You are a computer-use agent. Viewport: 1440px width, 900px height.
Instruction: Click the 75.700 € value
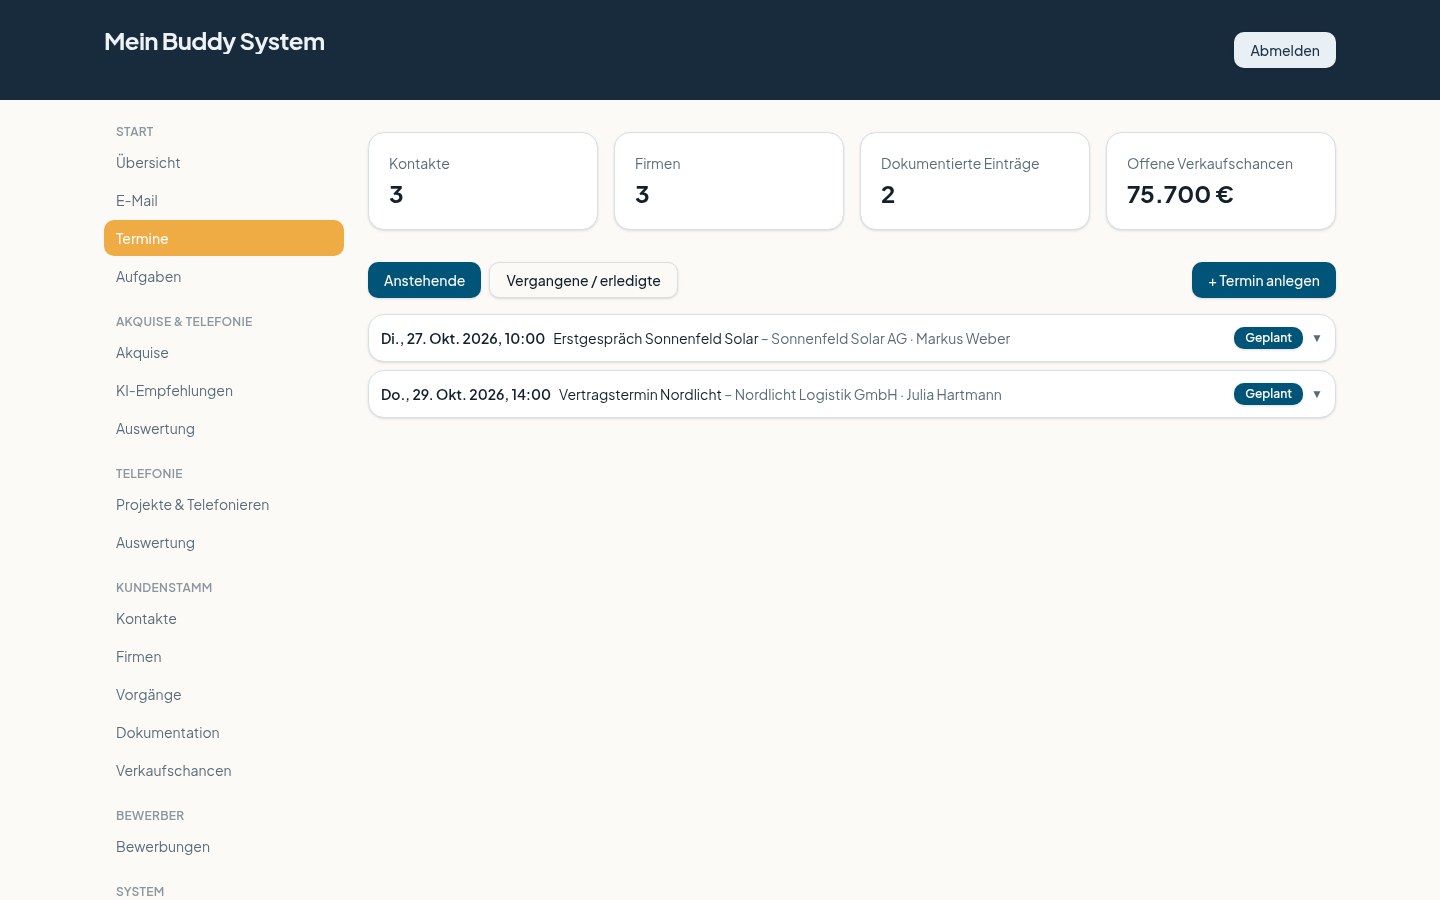point(1180,194)
